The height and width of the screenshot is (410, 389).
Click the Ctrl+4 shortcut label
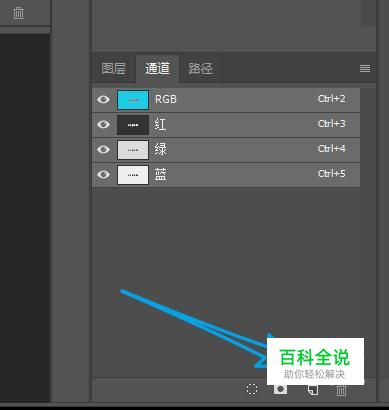332,149
